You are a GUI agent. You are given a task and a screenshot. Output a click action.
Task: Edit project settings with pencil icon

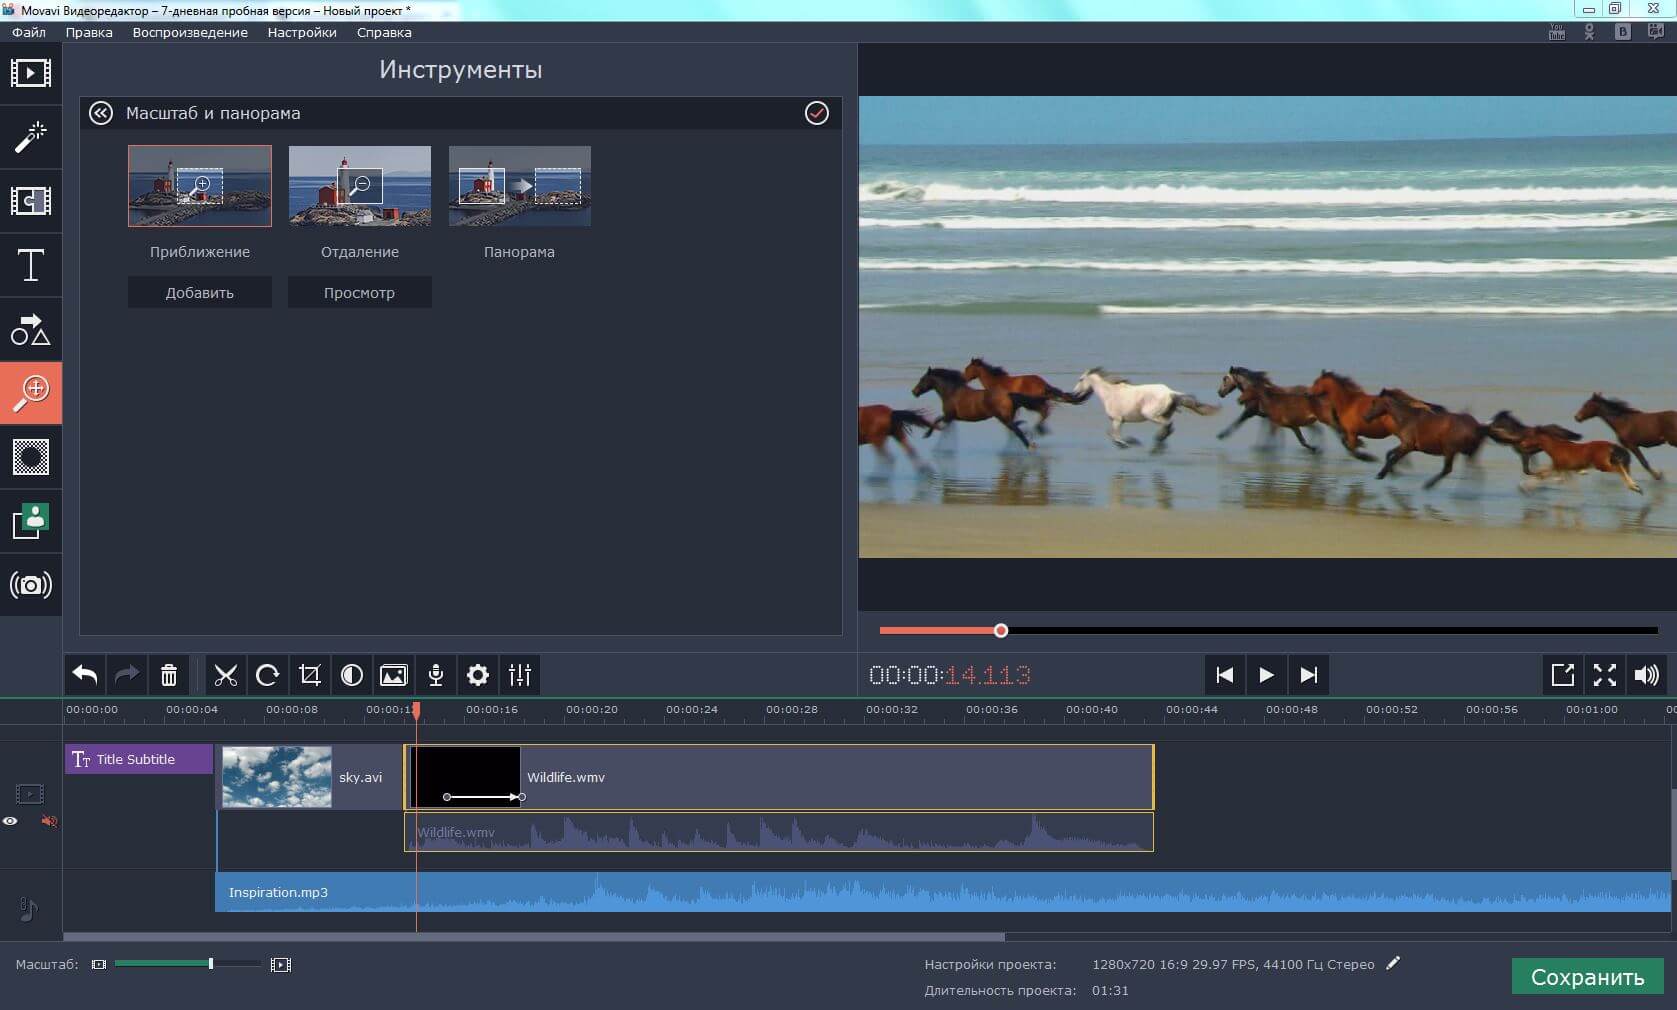click(x=1394, y=964)
